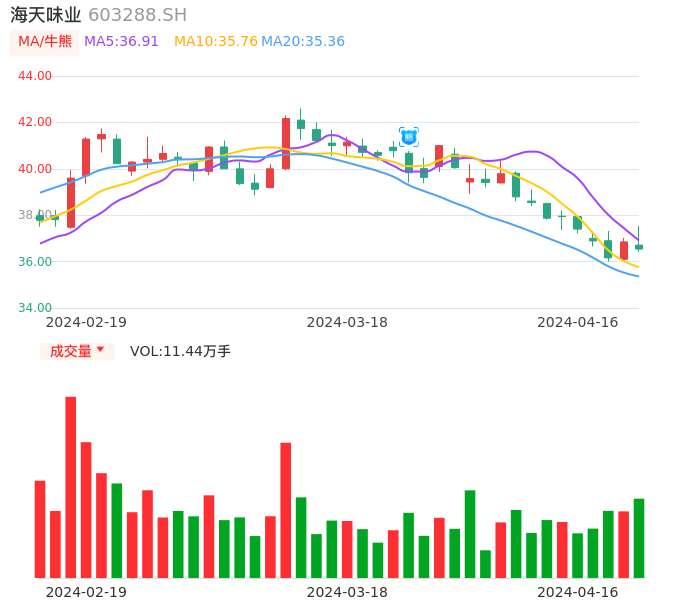Viewport: 686px width, 606px height.
Task: Click the 2024-03-18 date under the price chart
Action: point(347,322)
